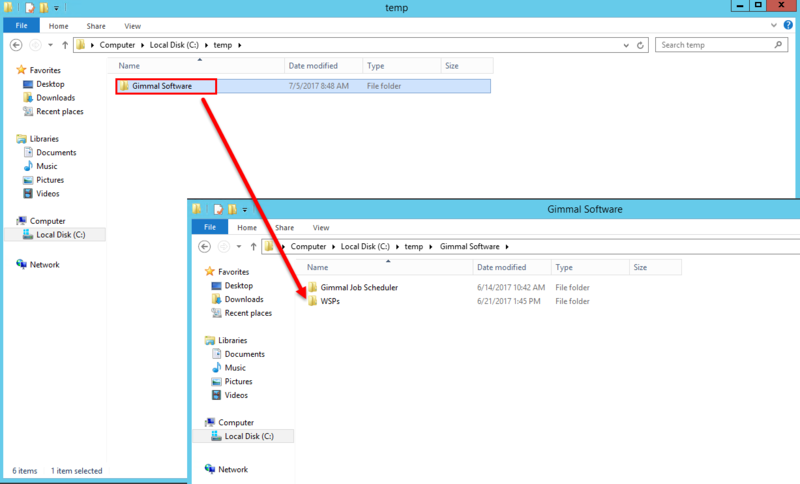
Task: Open the WSPs folder
Action: point(330,301)
